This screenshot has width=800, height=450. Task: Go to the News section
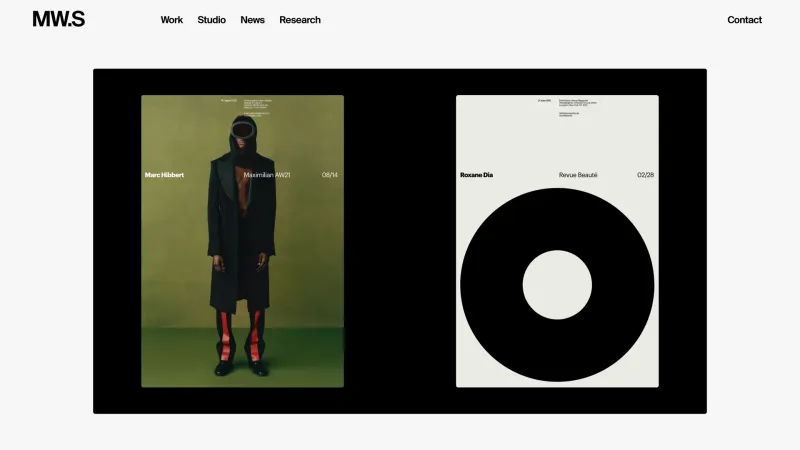point(252,20)
